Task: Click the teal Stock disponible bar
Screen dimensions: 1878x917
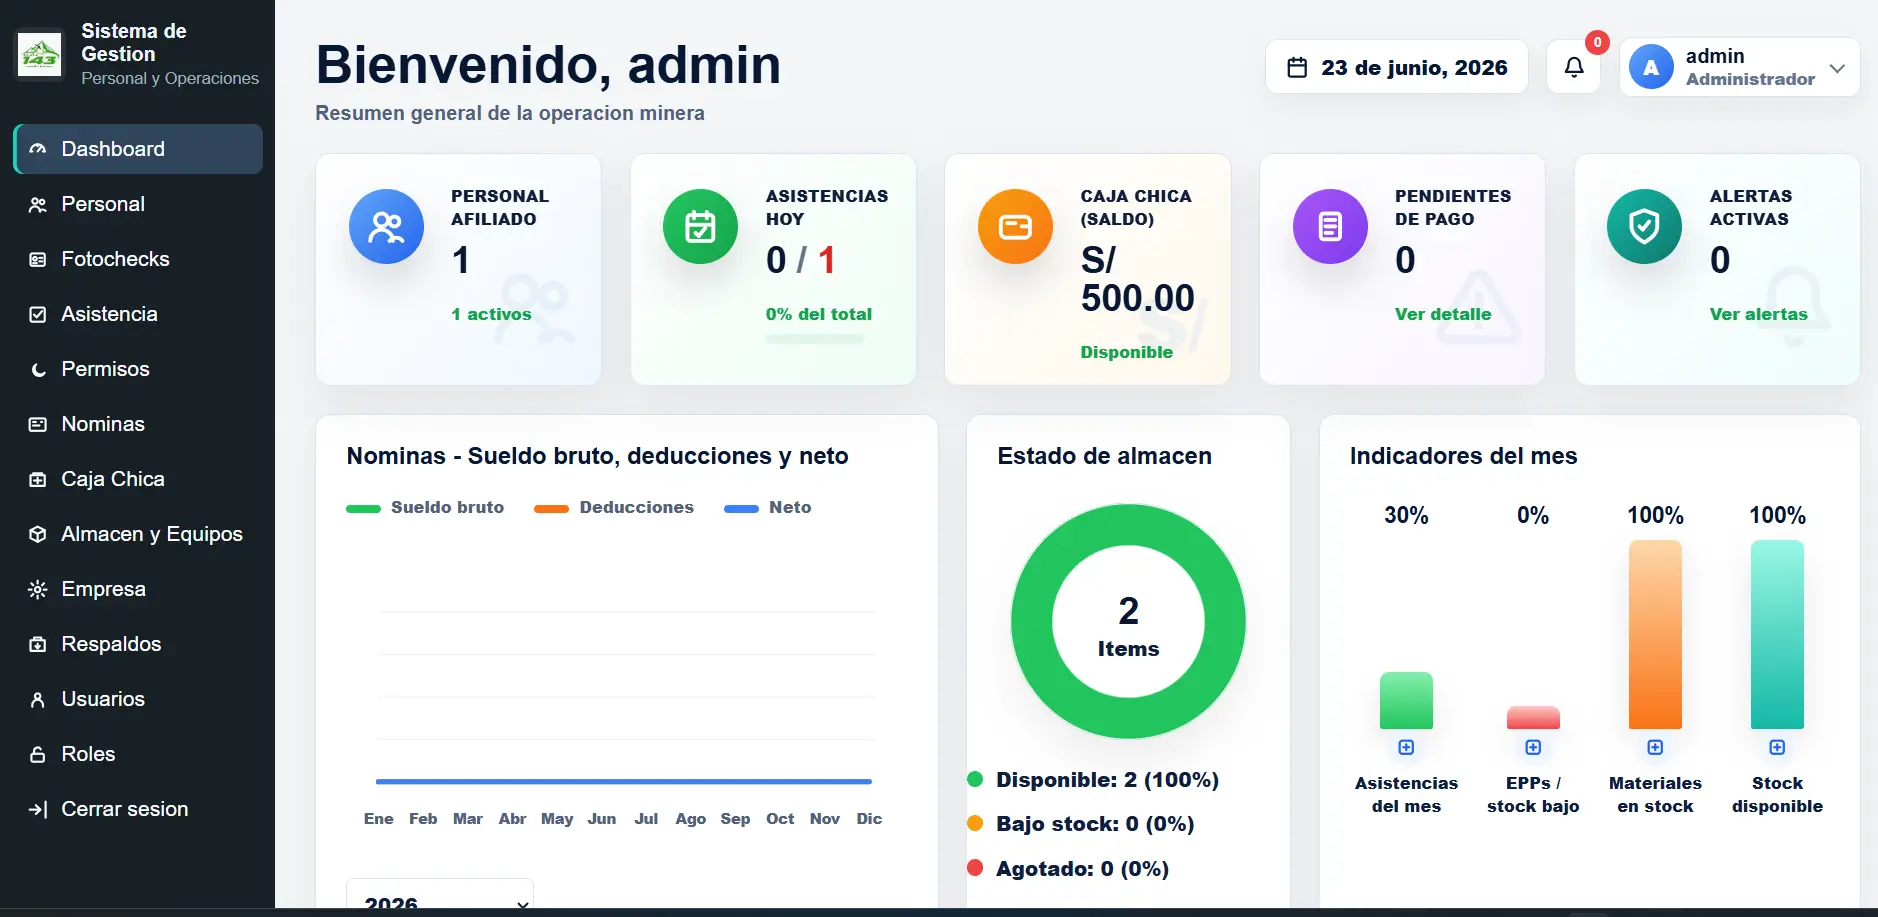Action: click(1777, 635)
